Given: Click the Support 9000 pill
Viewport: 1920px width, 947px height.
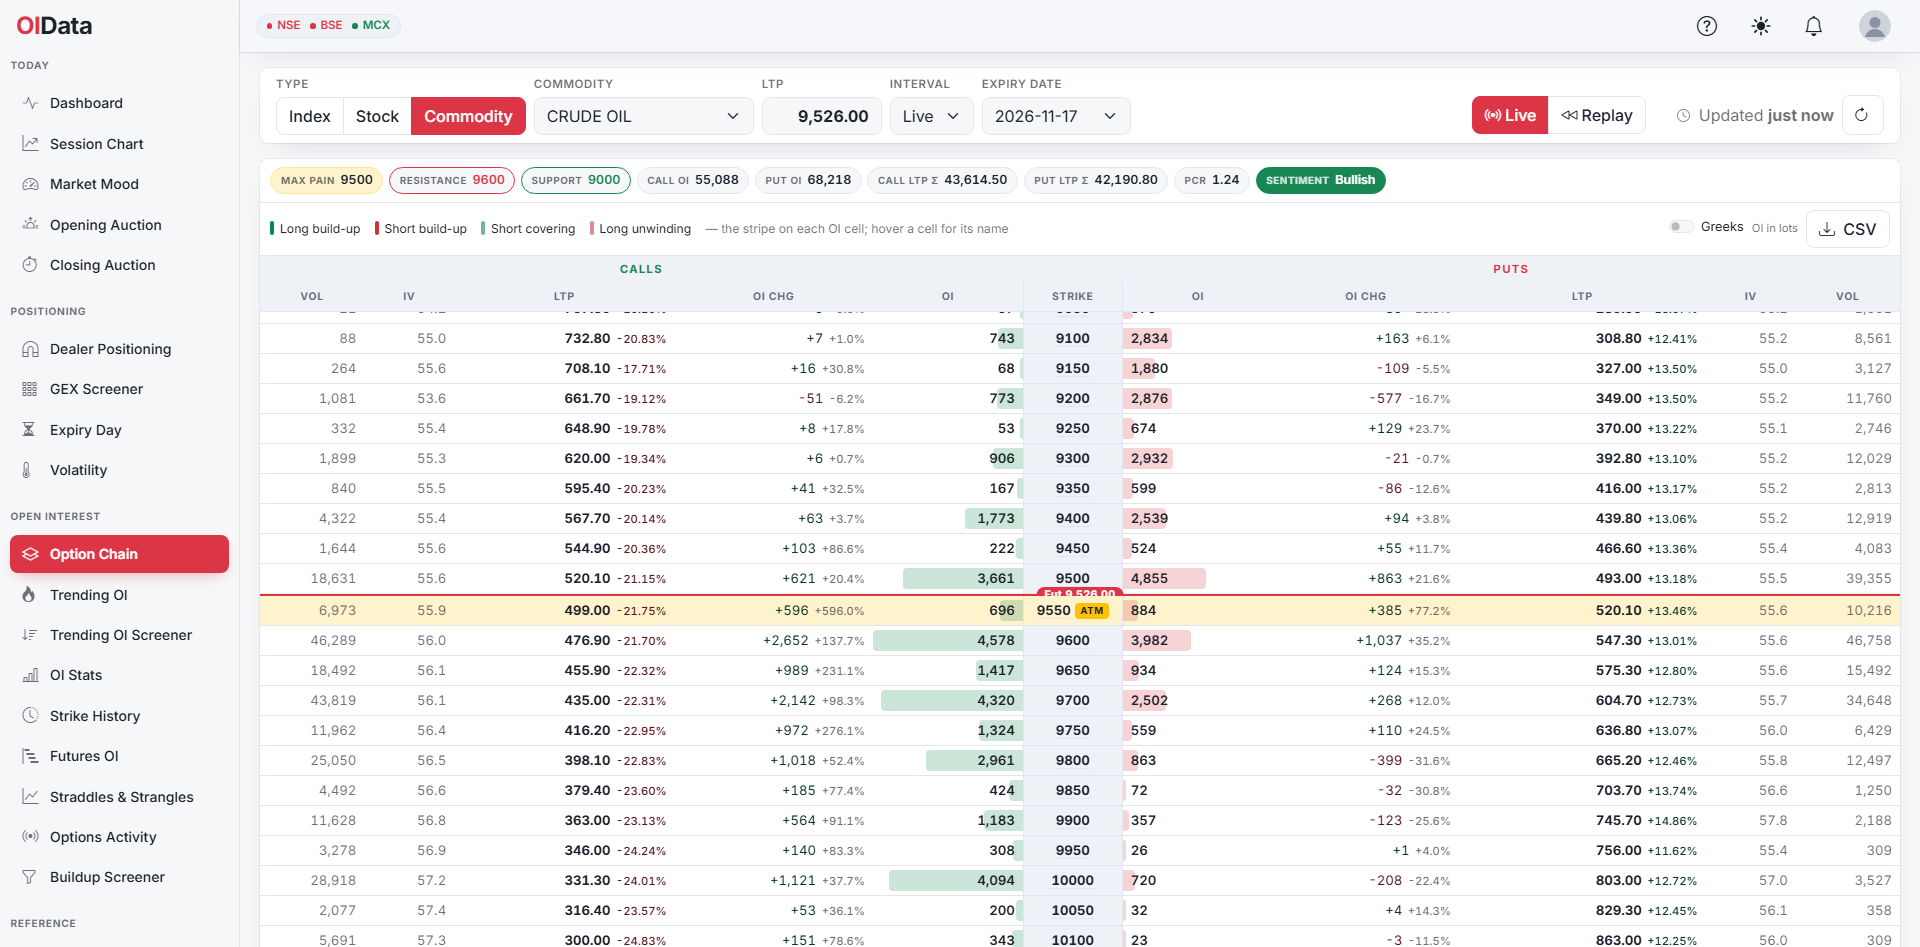Looking at the screenshot, I should [x=576, y=180].
